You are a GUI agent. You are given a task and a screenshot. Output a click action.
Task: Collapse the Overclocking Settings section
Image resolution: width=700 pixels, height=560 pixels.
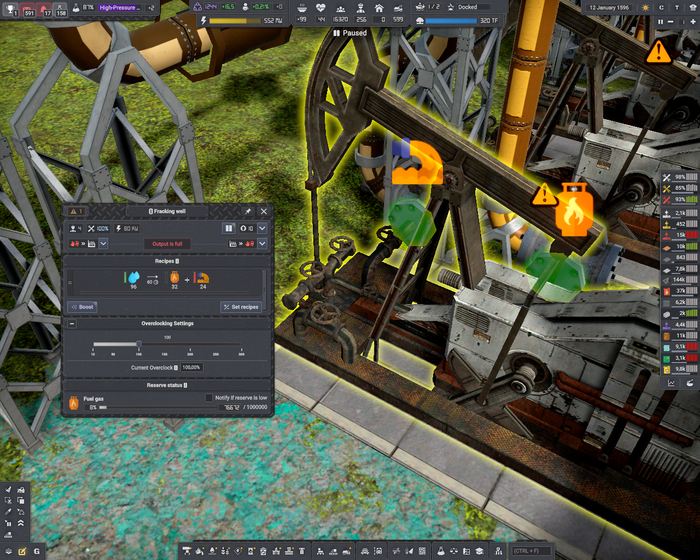[x=72, y=324]
